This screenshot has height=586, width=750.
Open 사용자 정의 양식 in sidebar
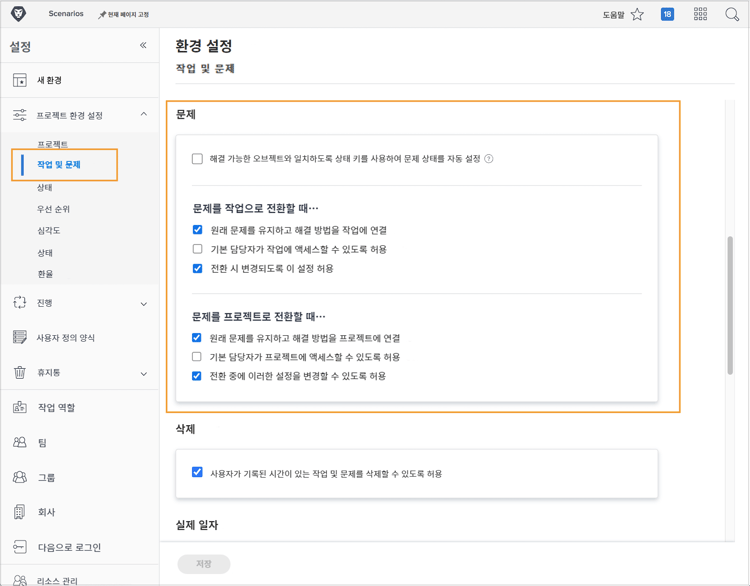point(66,338)
